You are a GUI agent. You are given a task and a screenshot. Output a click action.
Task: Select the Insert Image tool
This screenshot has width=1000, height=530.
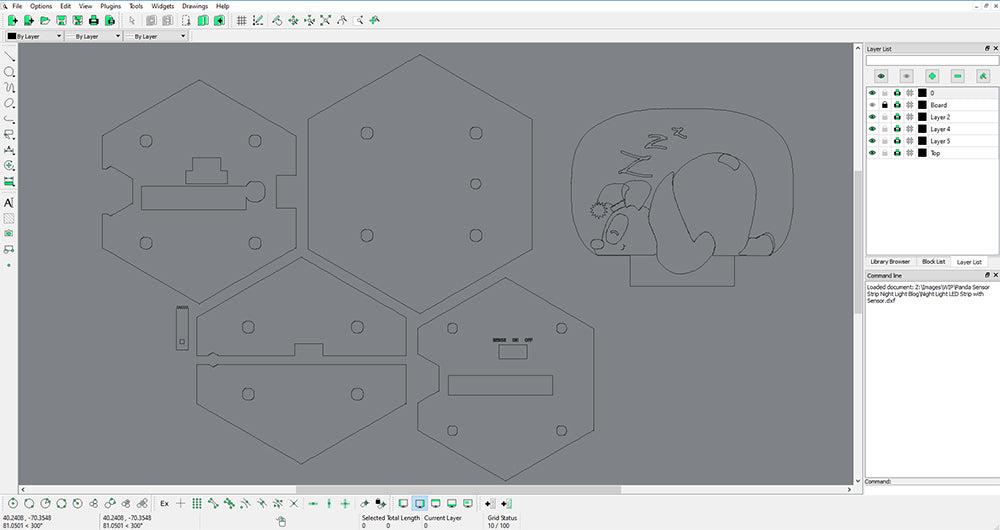point(9,233)
